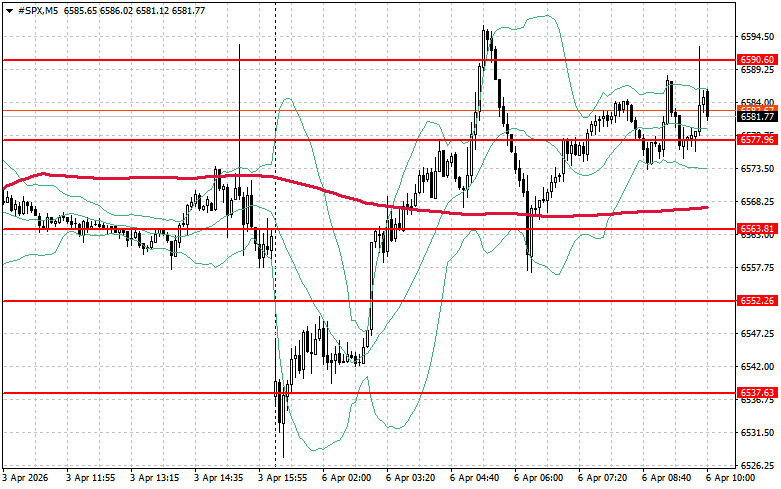Viewport: 781px width, 489px height.
Task: Select the red 6590.60 level price tag
Action: click(x=757, y=60)
